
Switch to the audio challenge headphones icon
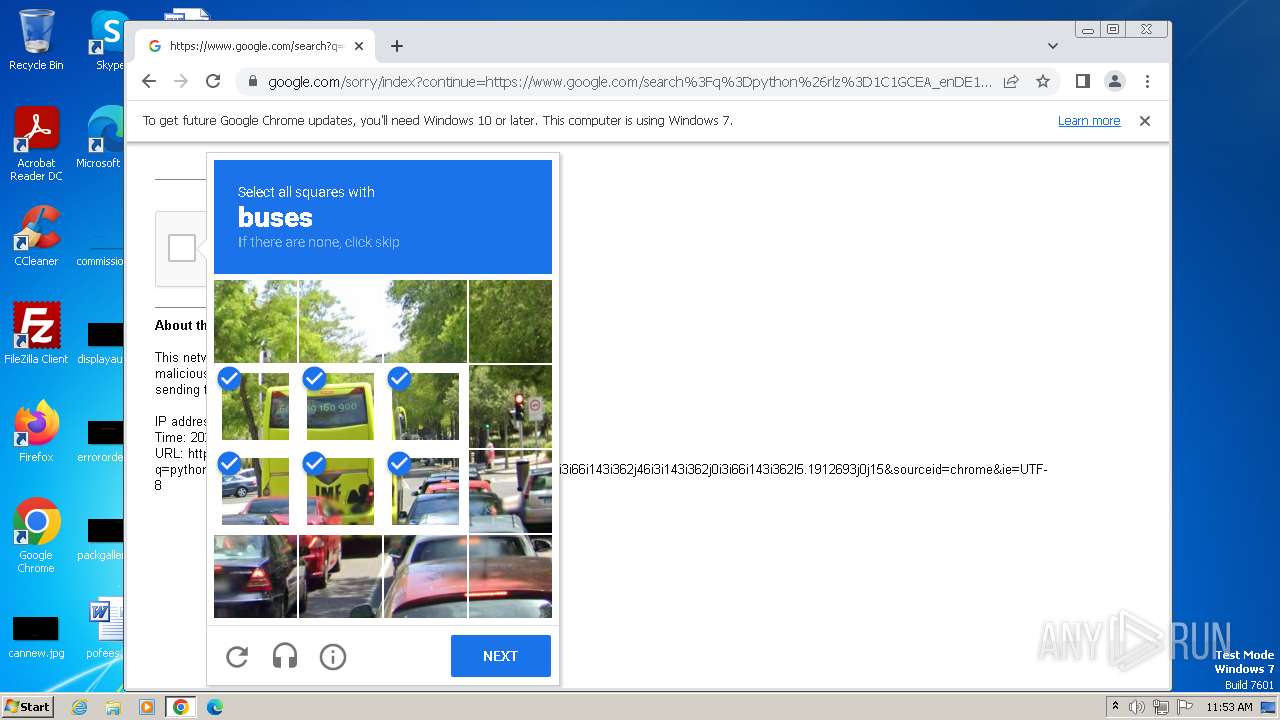pyautogui.click(x=285, y=657)
